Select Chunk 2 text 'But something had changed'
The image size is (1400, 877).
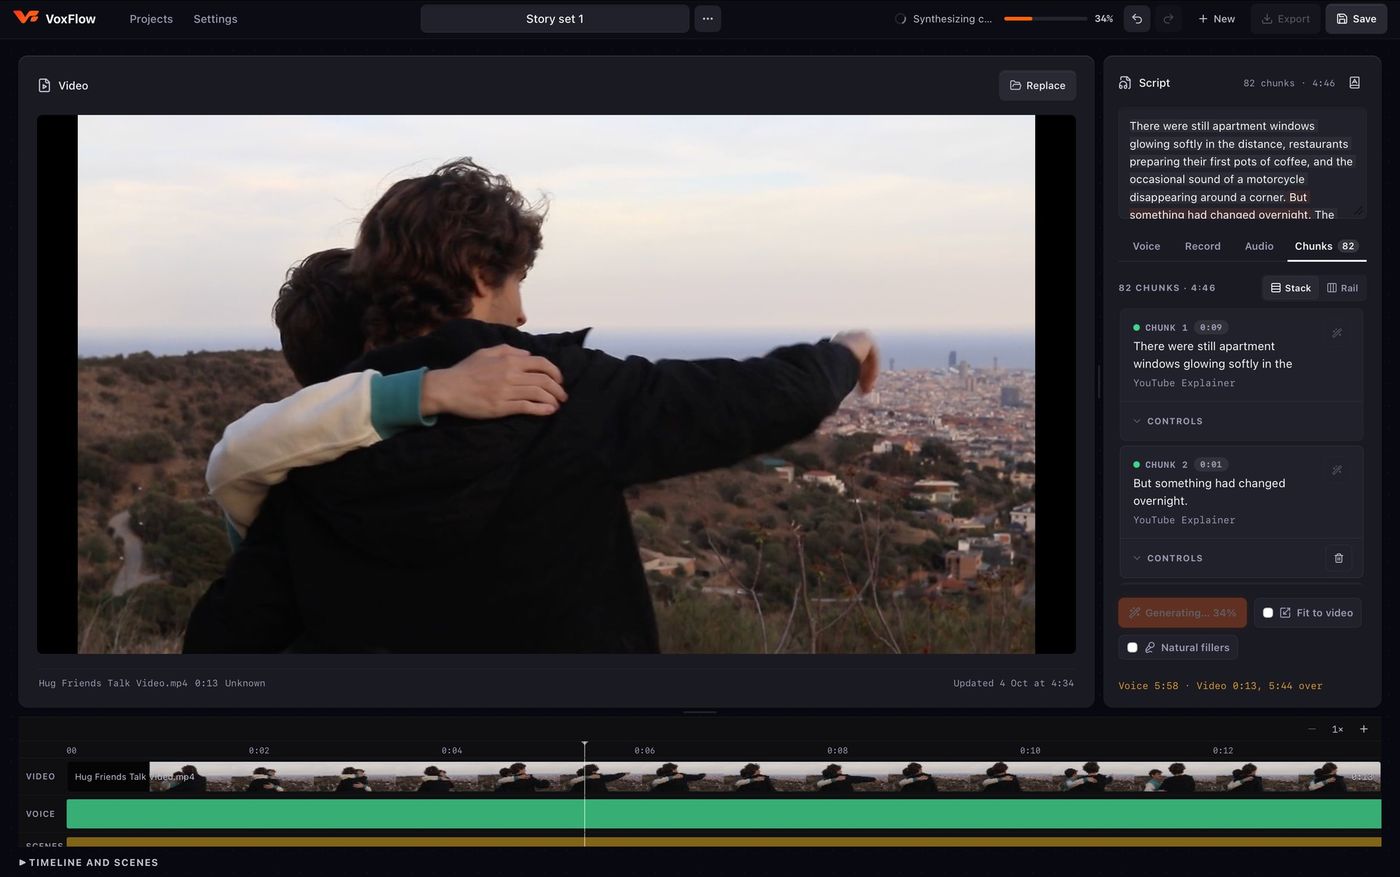click(1209, 483)
